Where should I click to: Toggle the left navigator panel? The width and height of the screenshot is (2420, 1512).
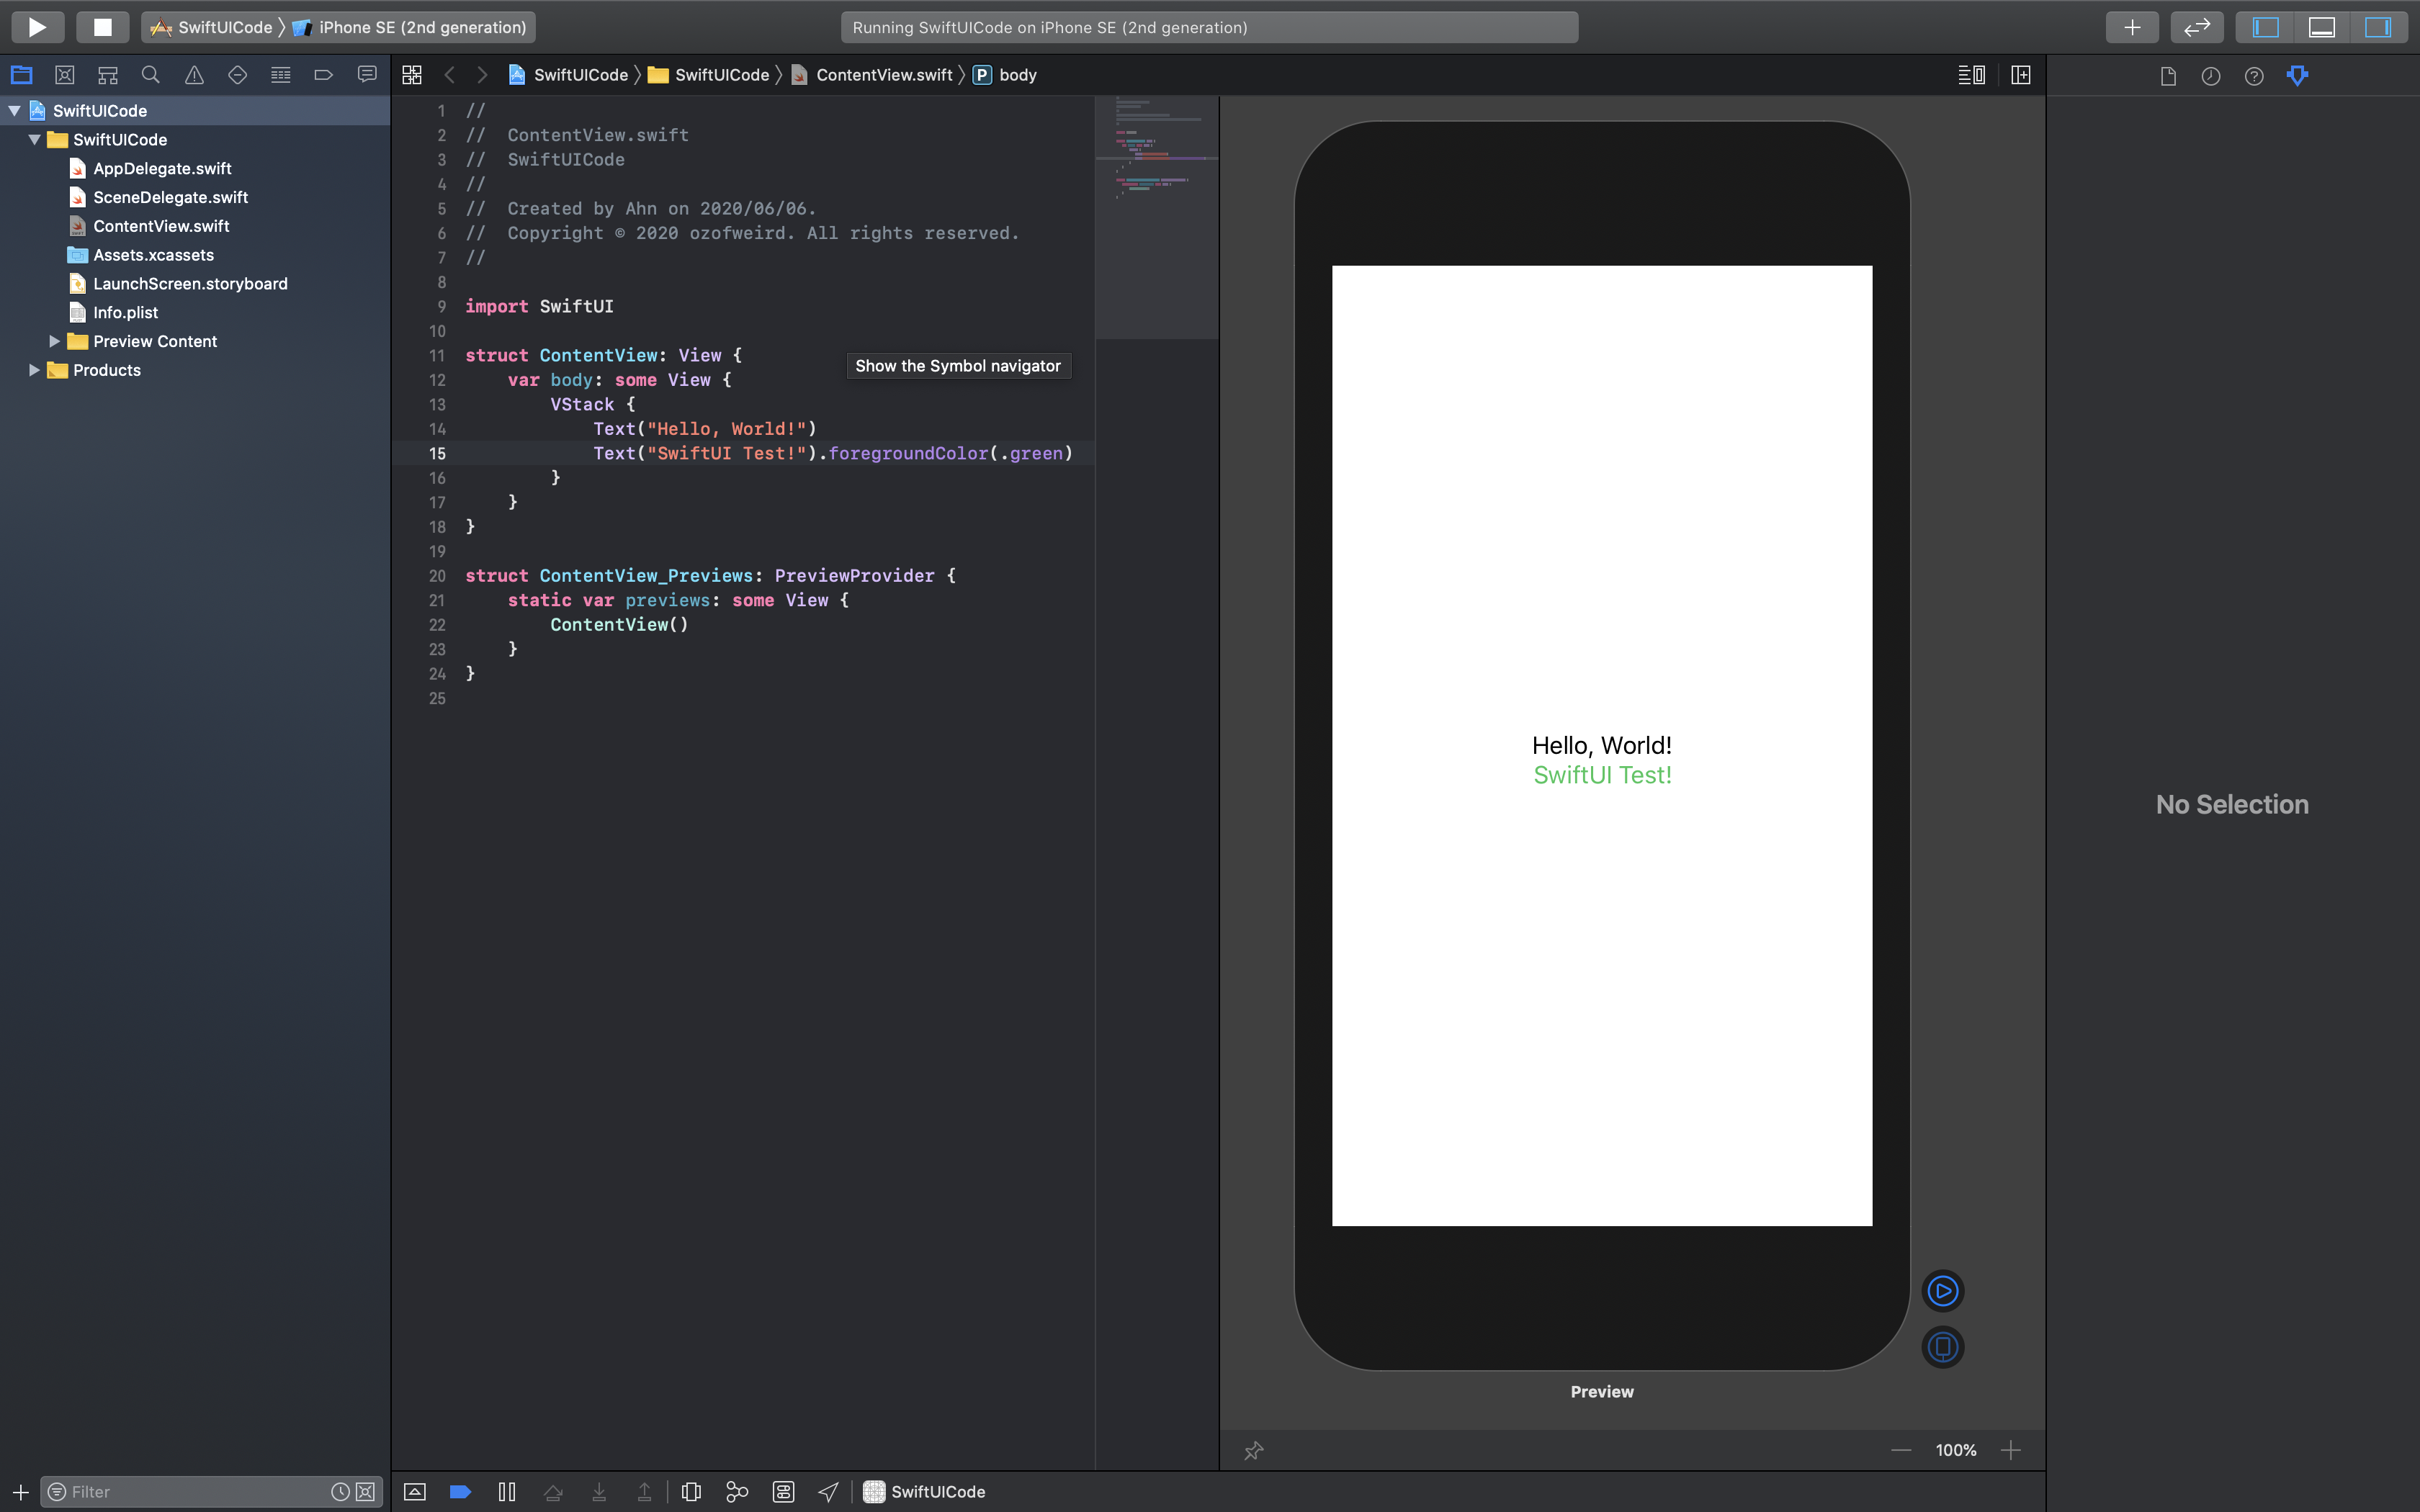[2265, 27]
